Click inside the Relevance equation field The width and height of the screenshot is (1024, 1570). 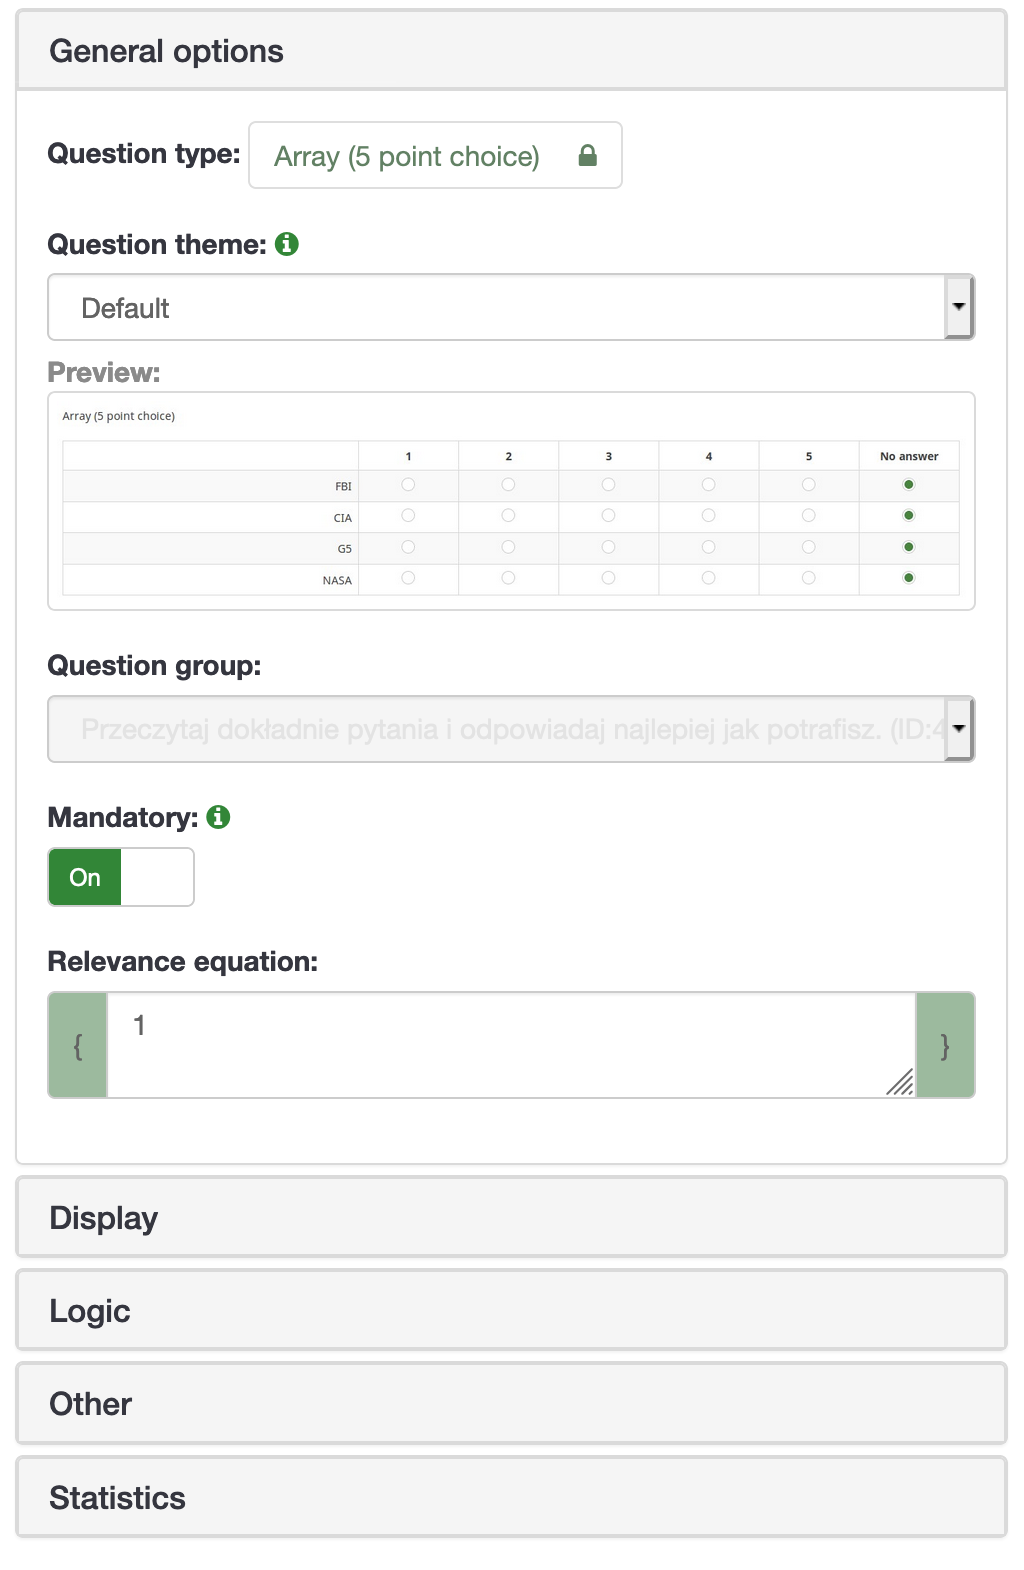click(511, 1045)
